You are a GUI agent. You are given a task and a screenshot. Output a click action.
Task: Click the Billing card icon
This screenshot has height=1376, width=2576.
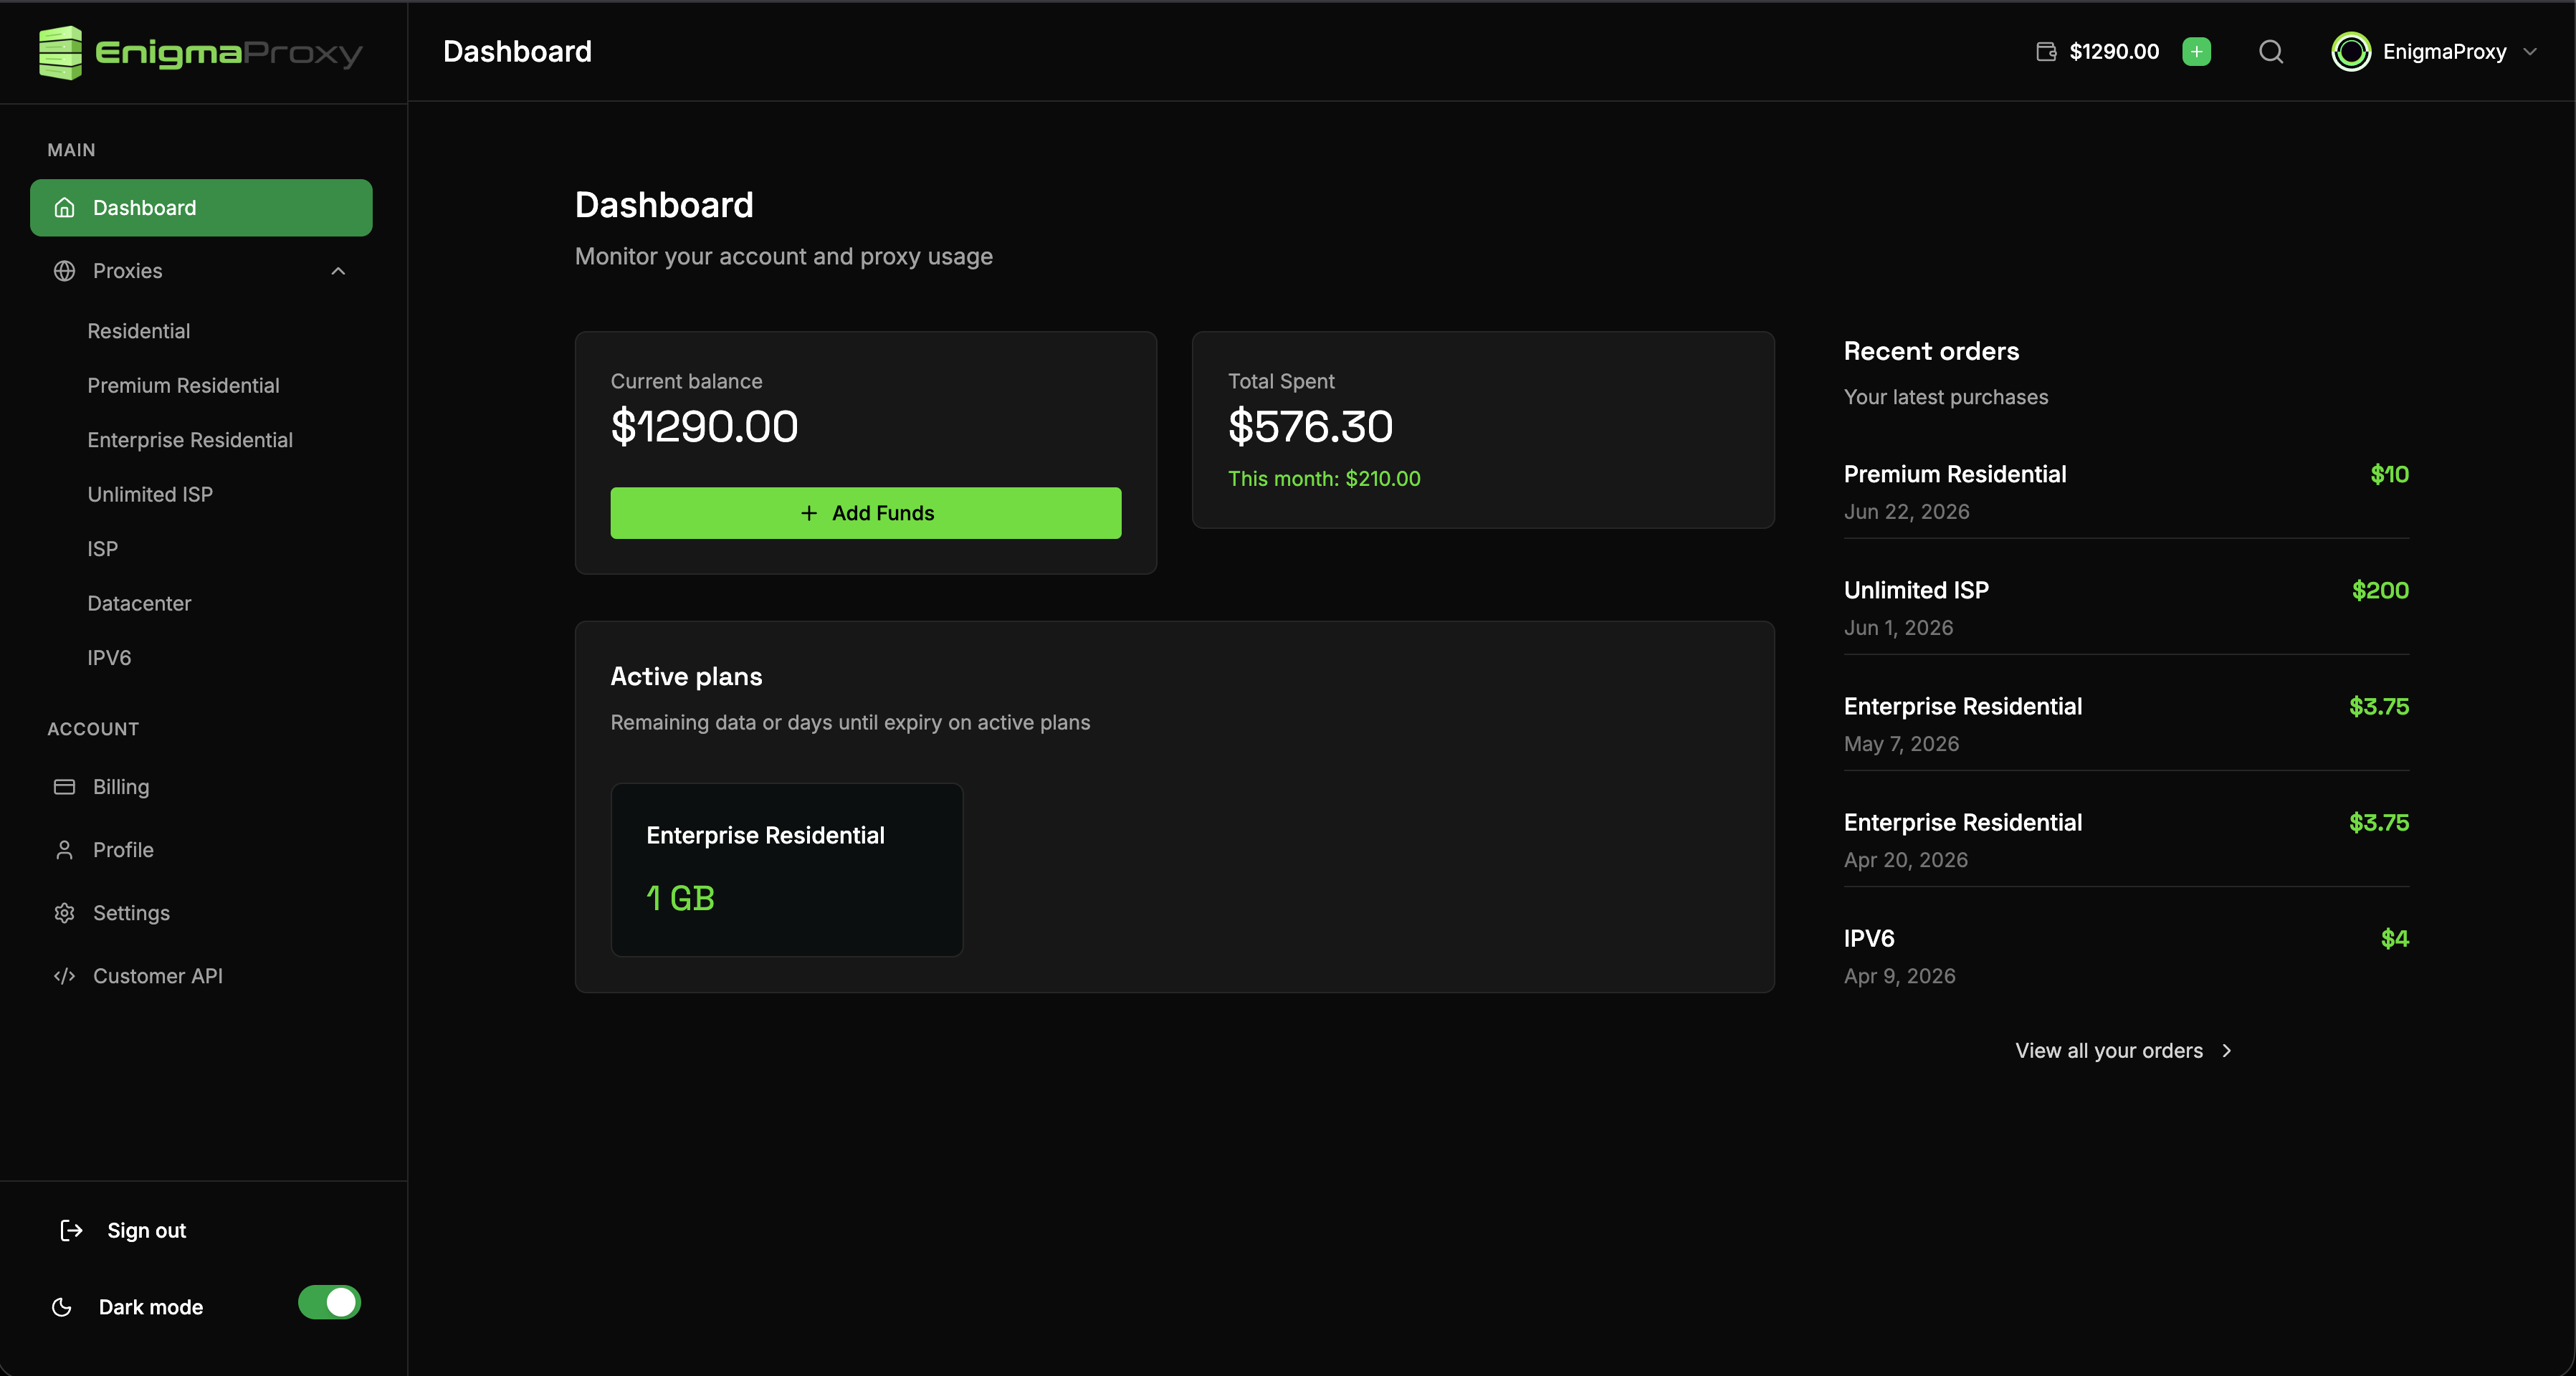pos(65,787)
